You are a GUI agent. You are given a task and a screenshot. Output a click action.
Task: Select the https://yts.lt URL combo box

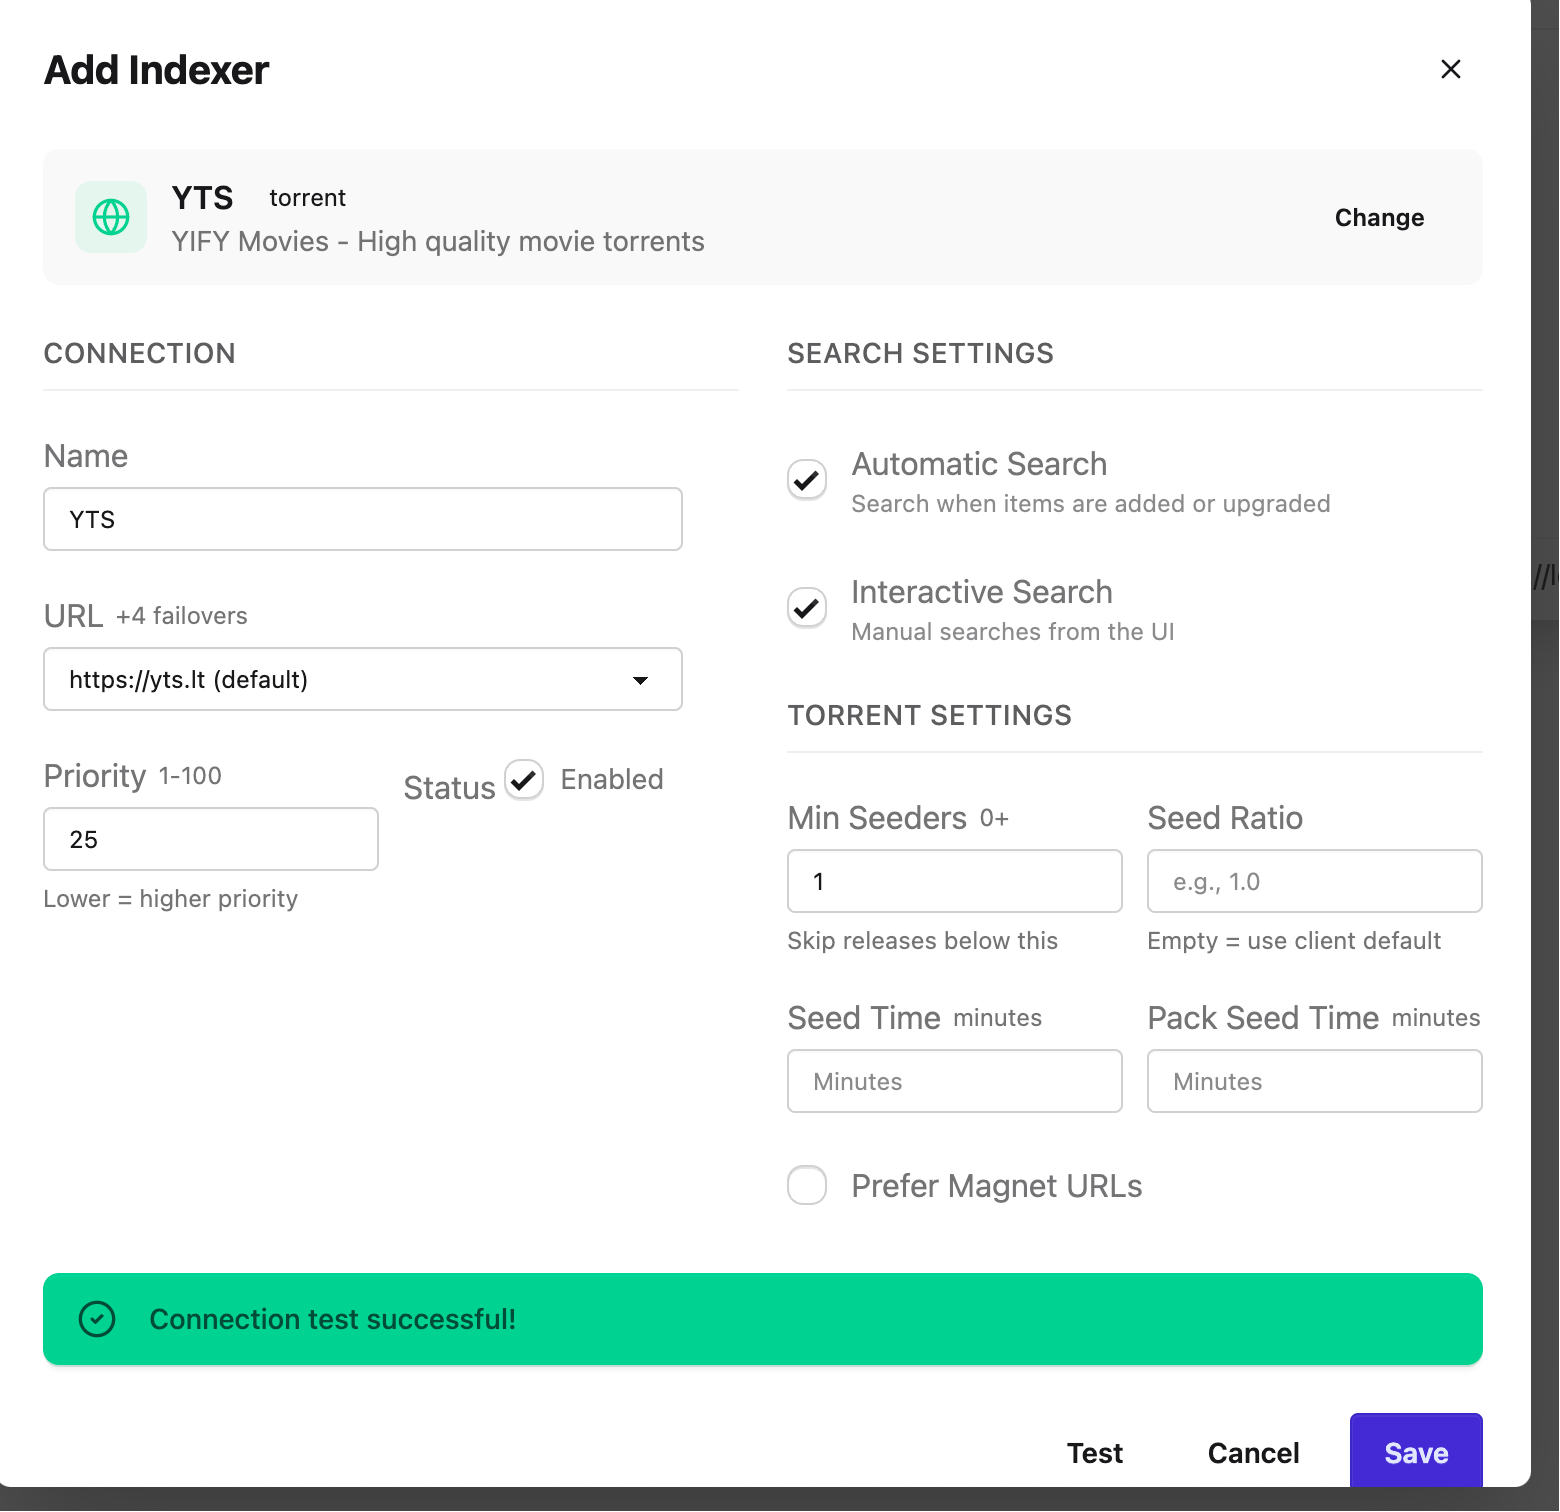(363, 679)
